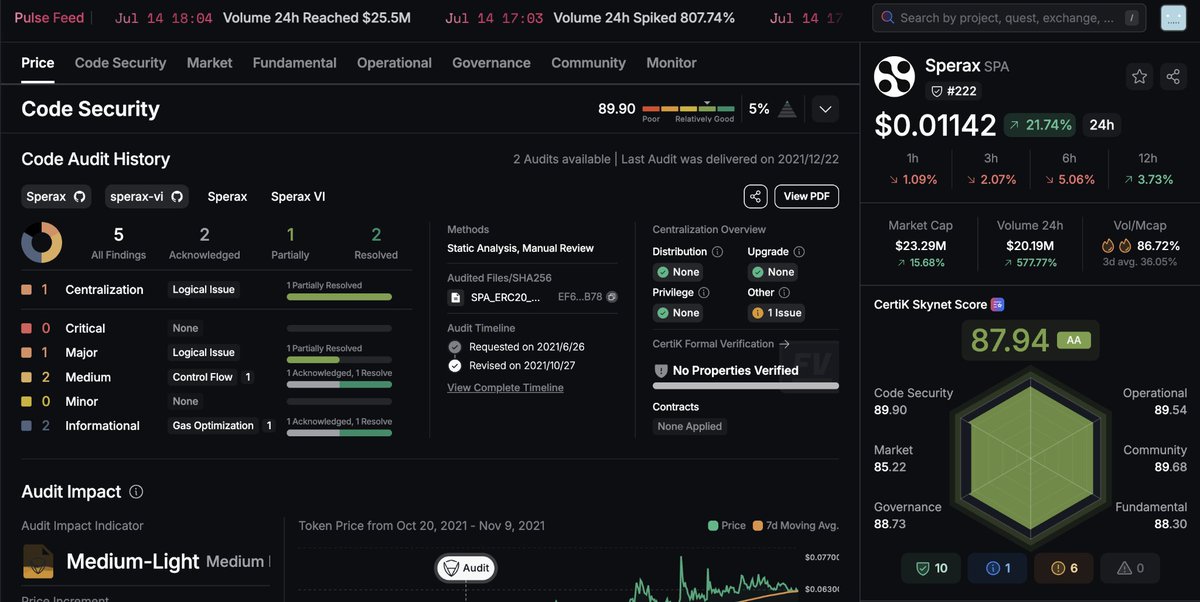Open CertiK Formal Verification arrow link
This screenshot has height=602, width=1200.
(785, 344)
